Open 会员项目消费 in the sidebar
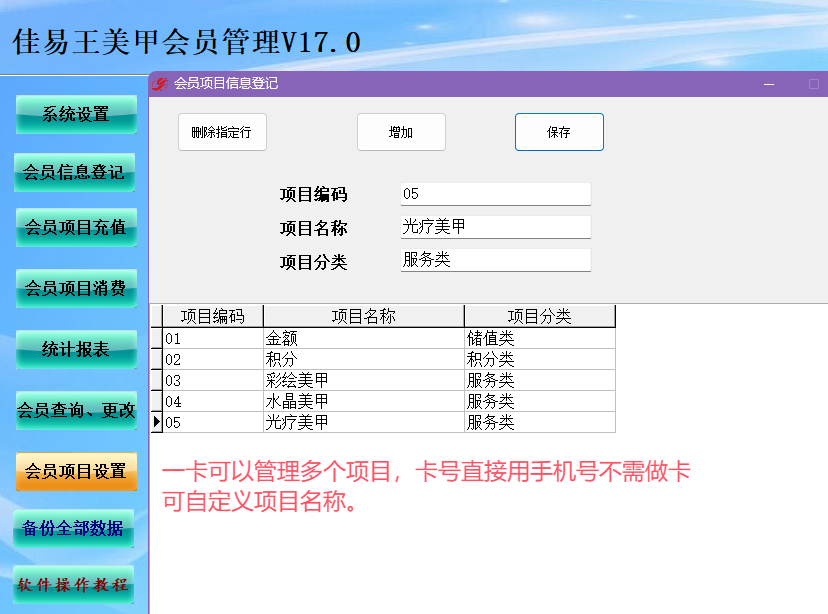The image size is (828, 614). pos(76,288)
